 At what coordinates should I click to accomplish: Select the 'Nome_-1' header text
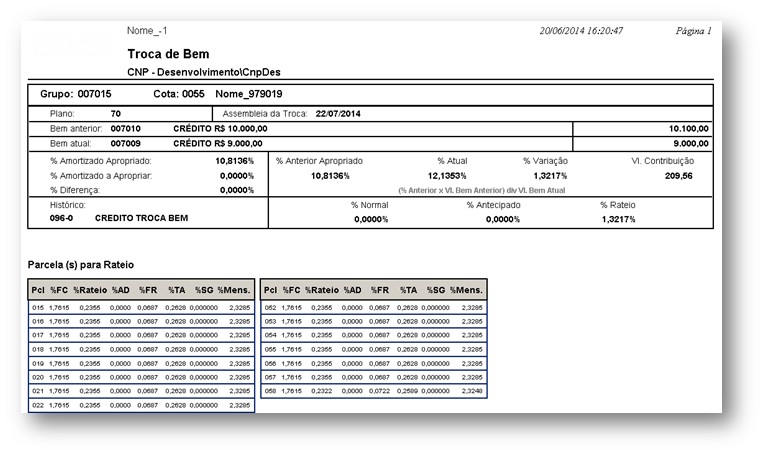(x=147, y=31)
